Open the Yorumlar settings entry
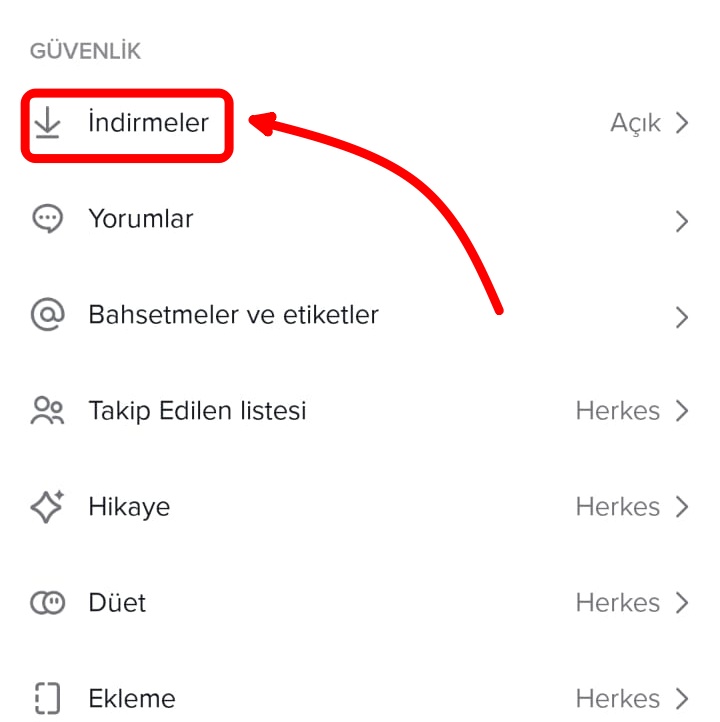 pyautogui.click(x=141, y=219)
